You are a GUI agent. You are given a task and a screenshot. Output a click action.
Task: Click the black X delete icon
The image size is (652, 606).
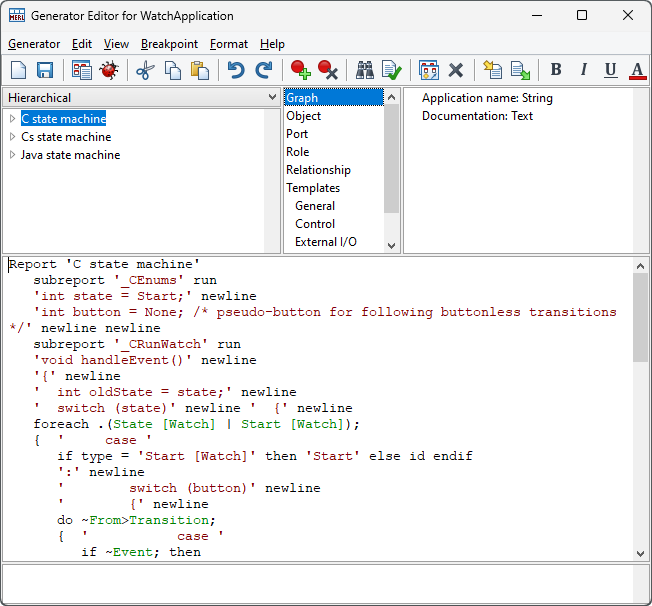456,70
